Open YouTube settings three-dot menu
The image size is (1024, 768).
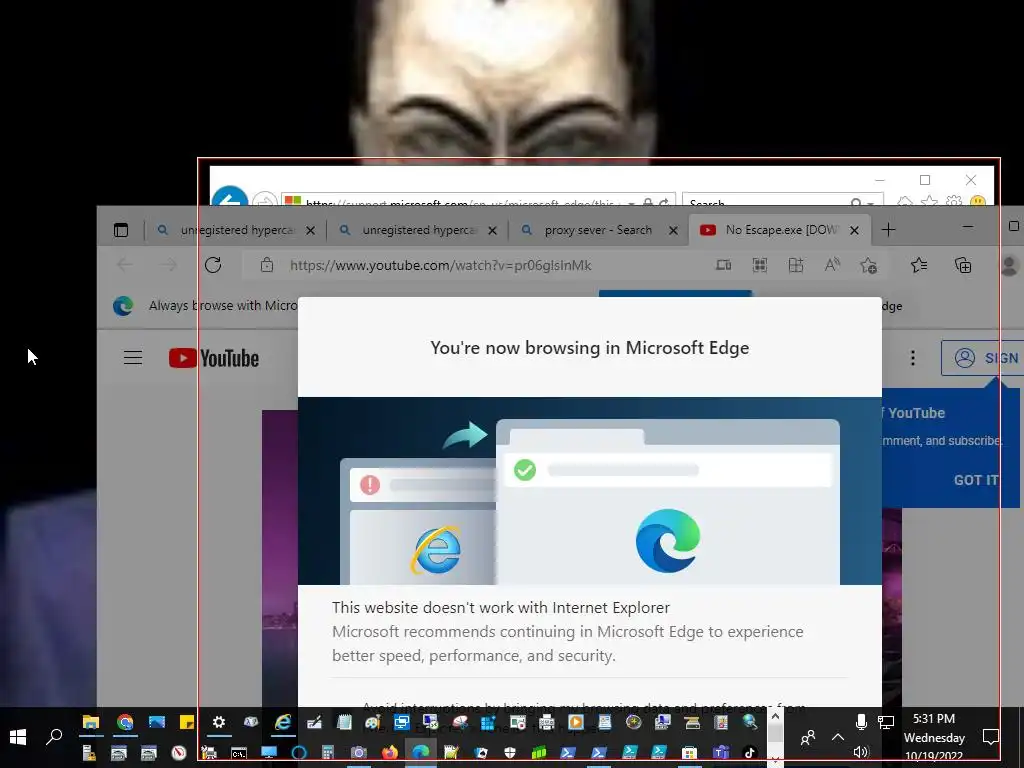(913, 358)
